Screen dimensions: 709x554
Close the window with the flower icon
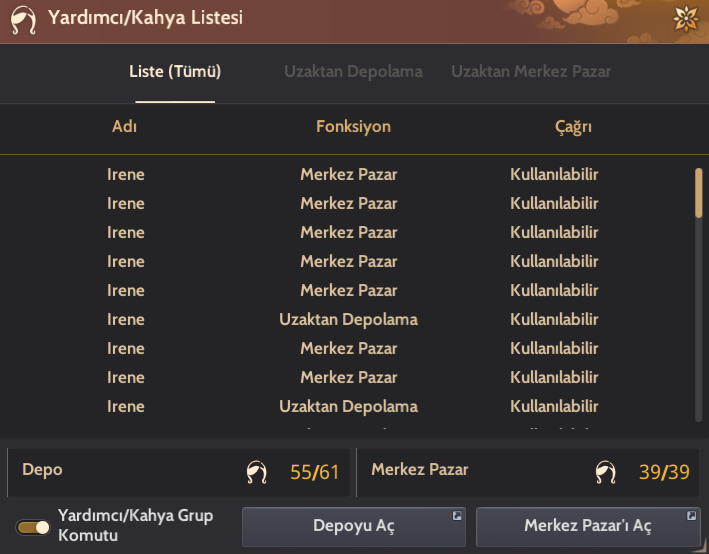point(686,19)
